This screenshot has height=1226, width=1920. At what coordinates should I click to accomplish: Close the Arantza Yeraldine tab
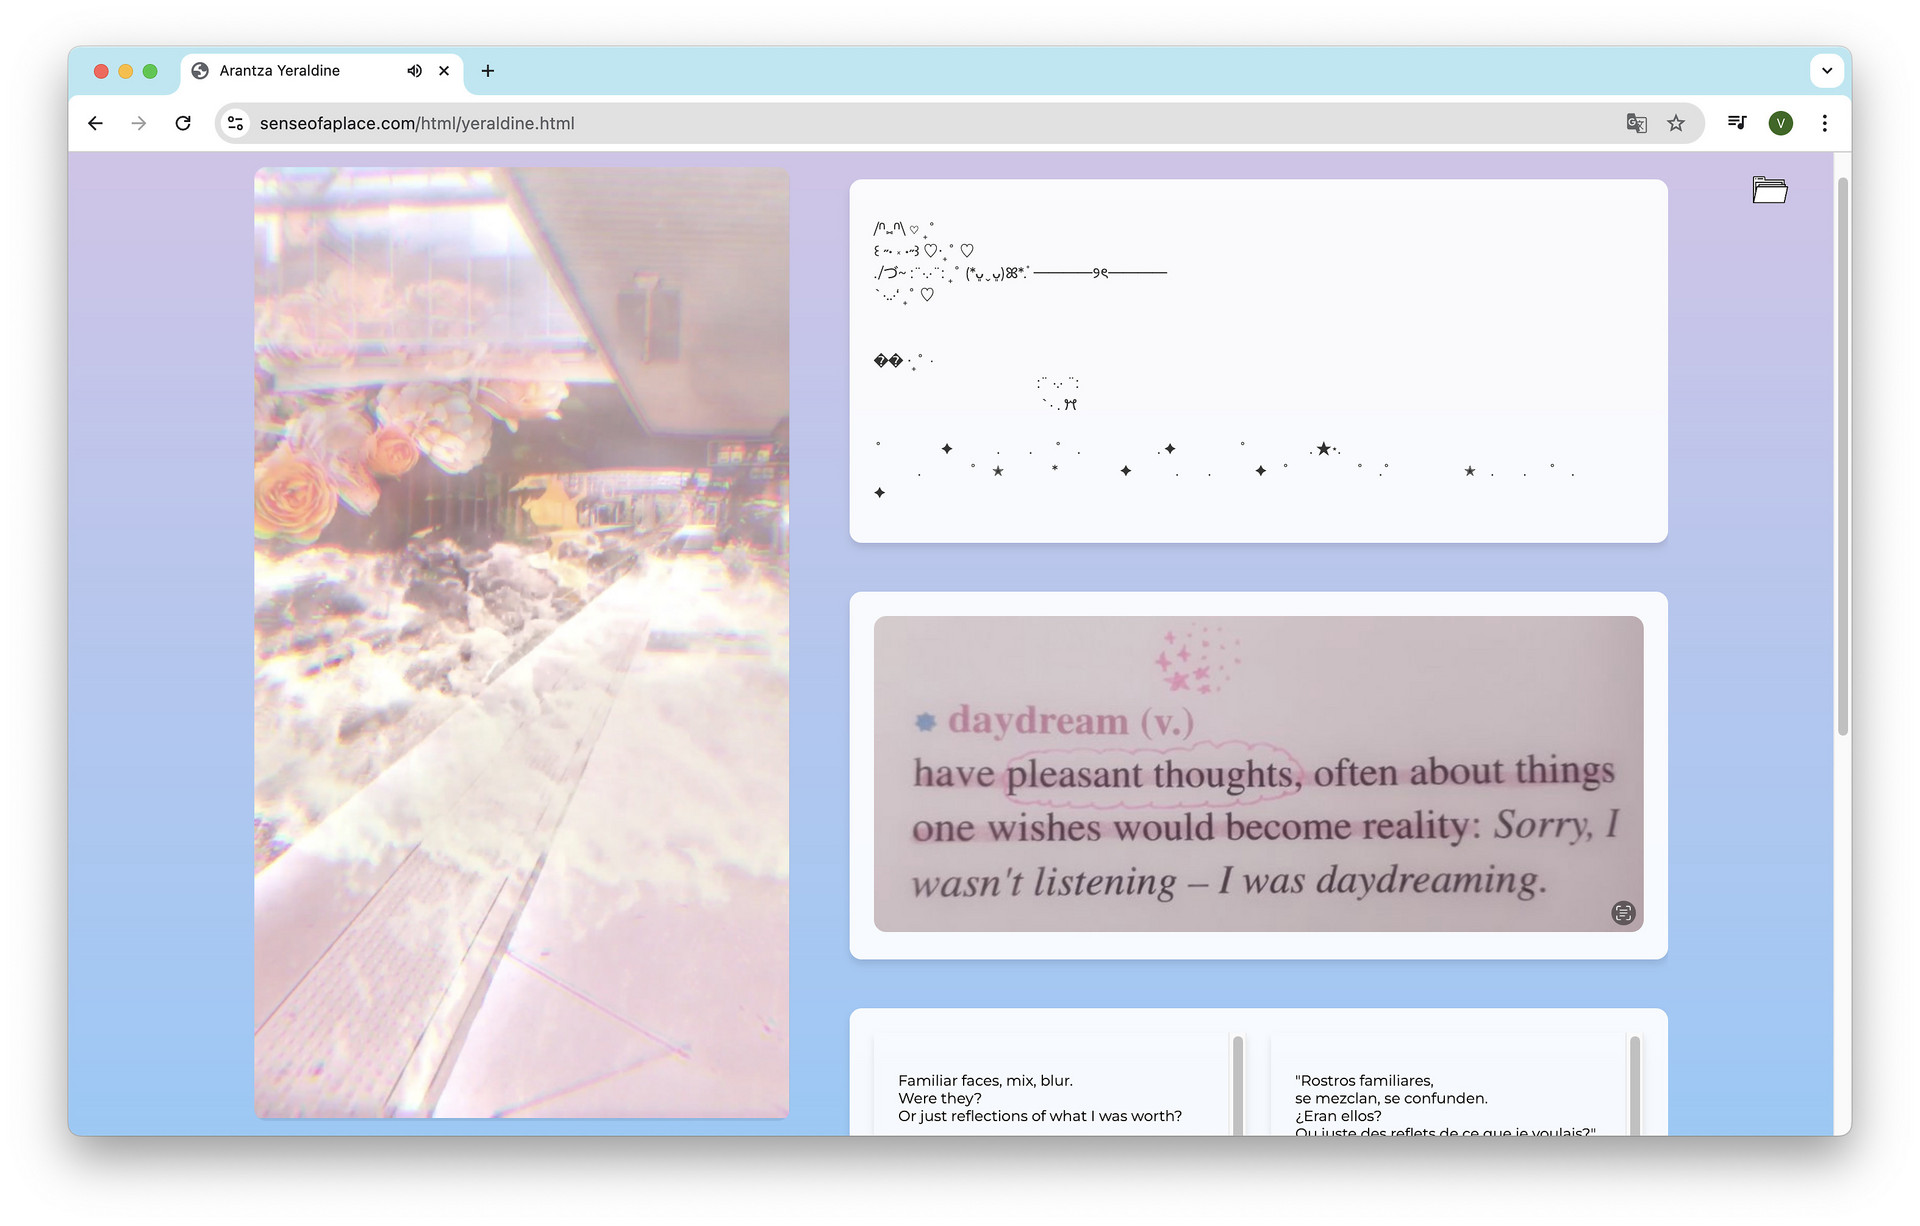coord(444,71)
